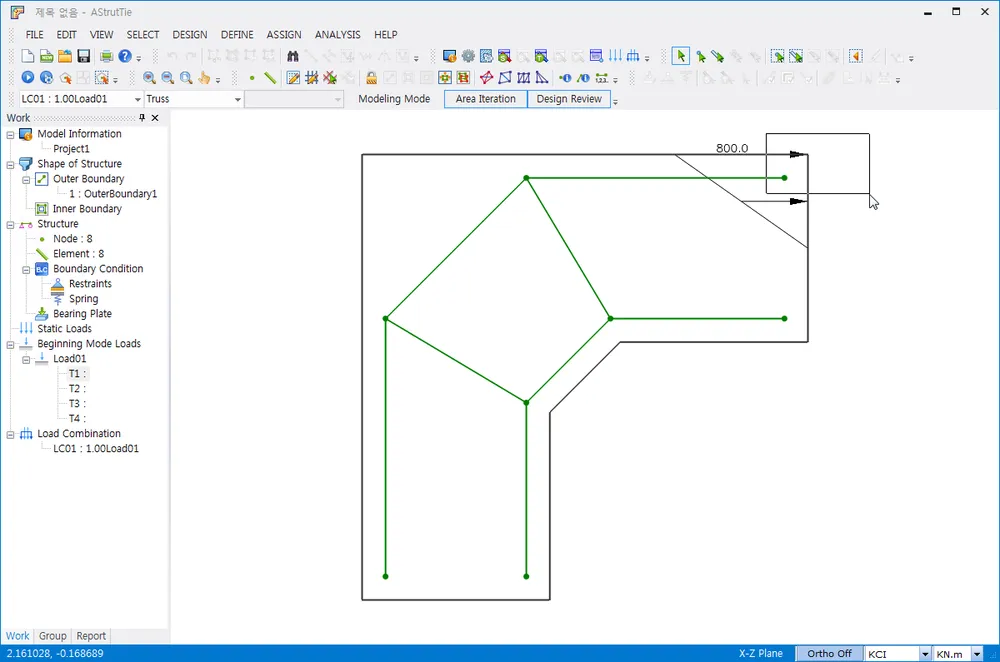Viewport: 1000px width, 662px height.
Task: Click the gear settings icon in toolbar
Action: pos(468,57)
